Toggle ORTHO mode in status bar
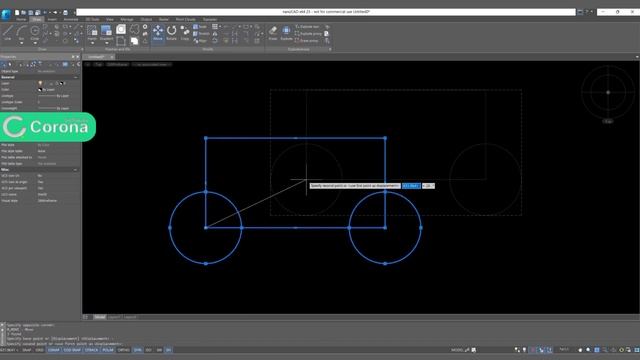 (x=124, y=350)
